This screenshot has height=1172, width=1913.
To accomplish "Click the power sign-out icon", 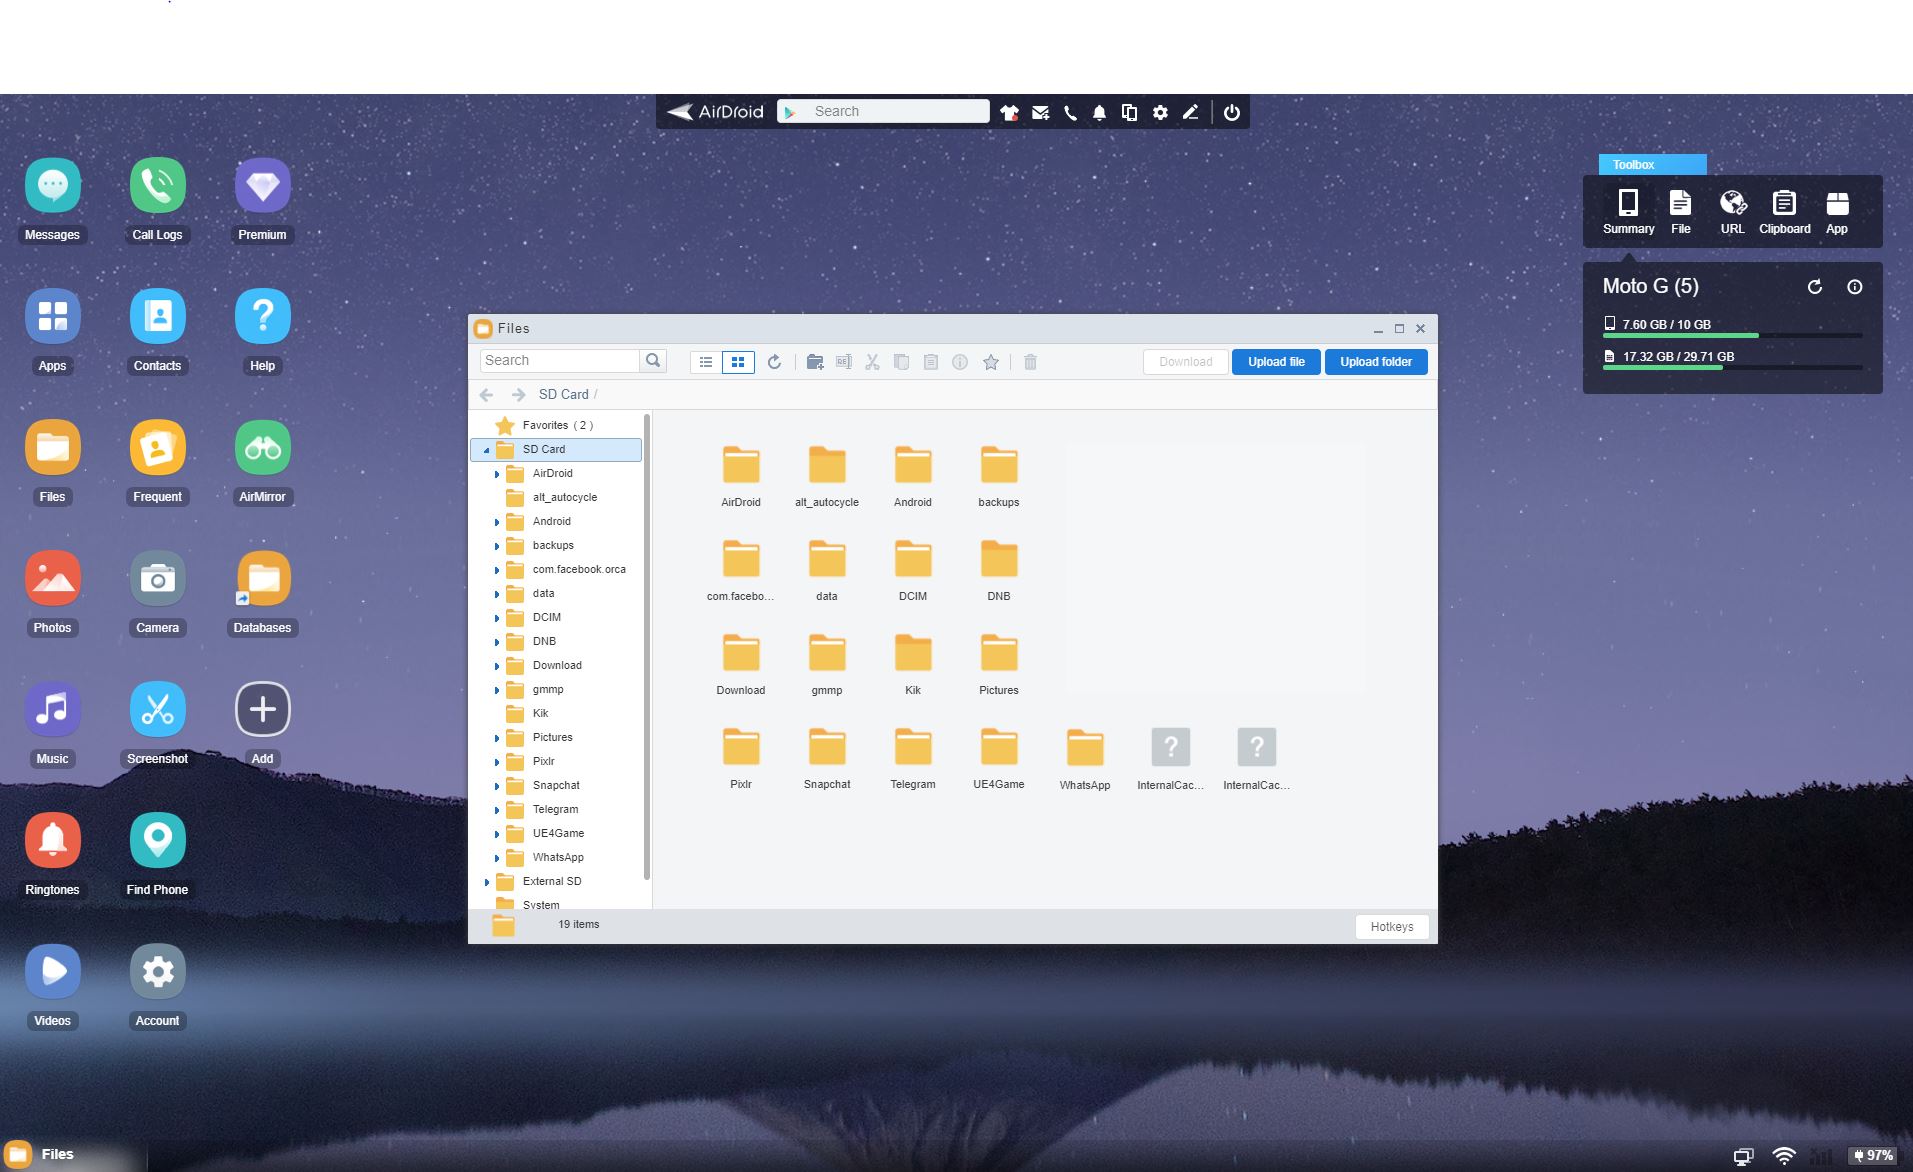I will tap(1232, 113).
